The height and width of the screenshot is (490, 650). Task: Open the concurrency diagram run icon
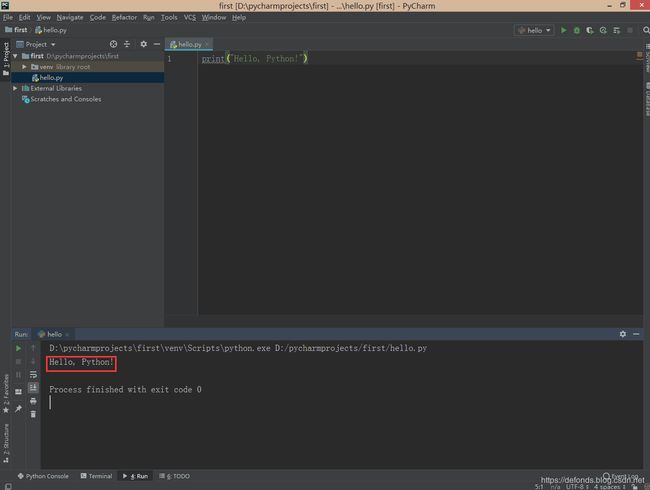tap(616, 30)
